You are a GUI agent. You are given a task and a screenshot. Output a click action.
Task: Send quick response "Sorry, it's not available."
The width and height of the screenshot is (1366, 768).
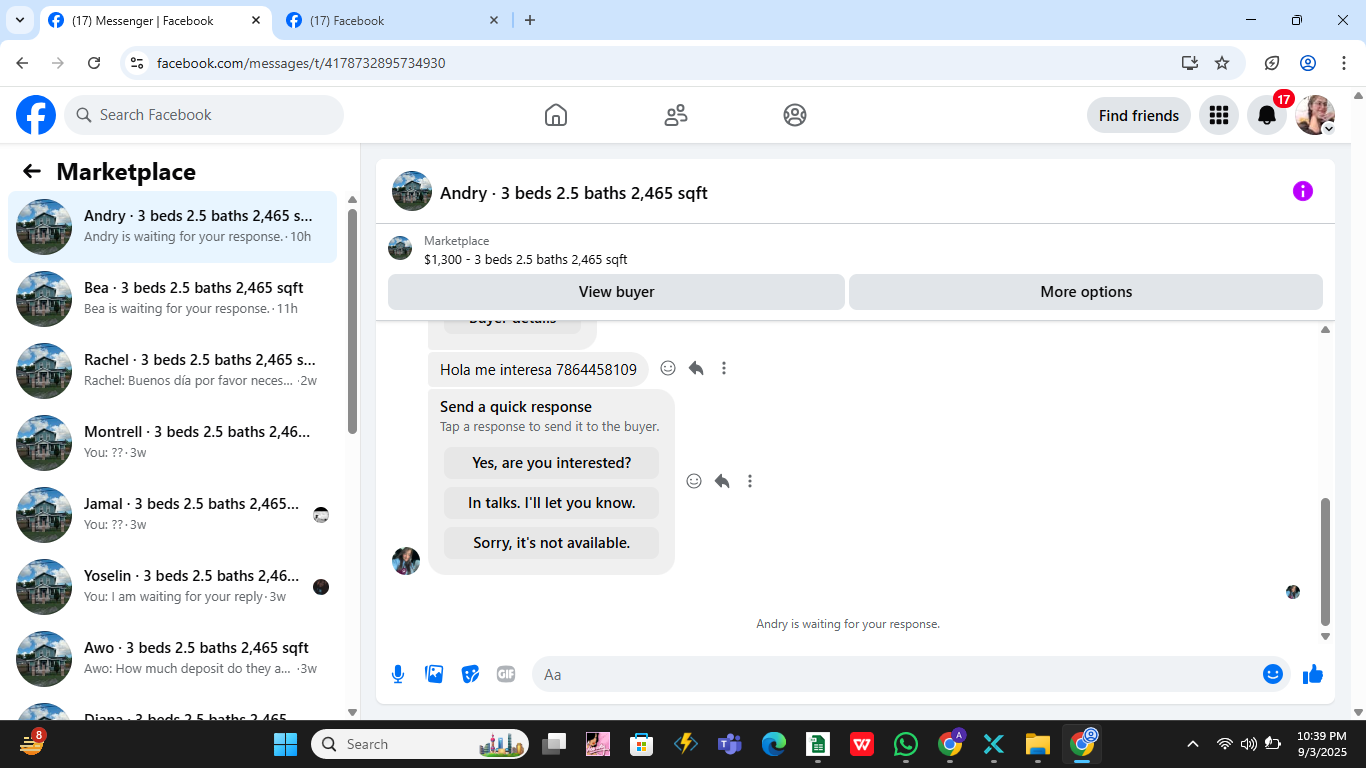(552, 543)
